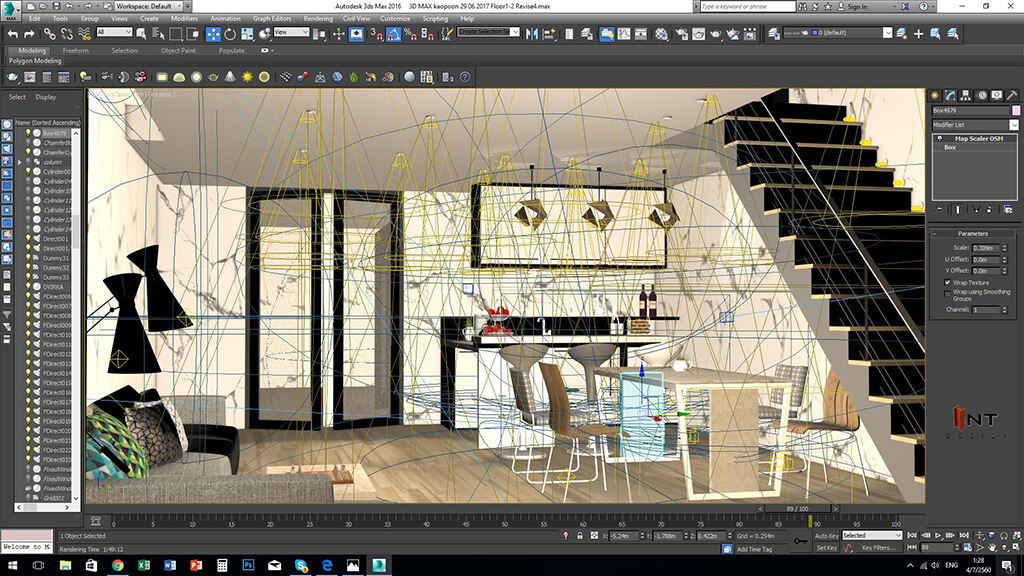The height and width of the screenshot is (576, 1024).
Task: Toggle visibility bulb of FDirect006 row
Action: click(x=28, y=296)
